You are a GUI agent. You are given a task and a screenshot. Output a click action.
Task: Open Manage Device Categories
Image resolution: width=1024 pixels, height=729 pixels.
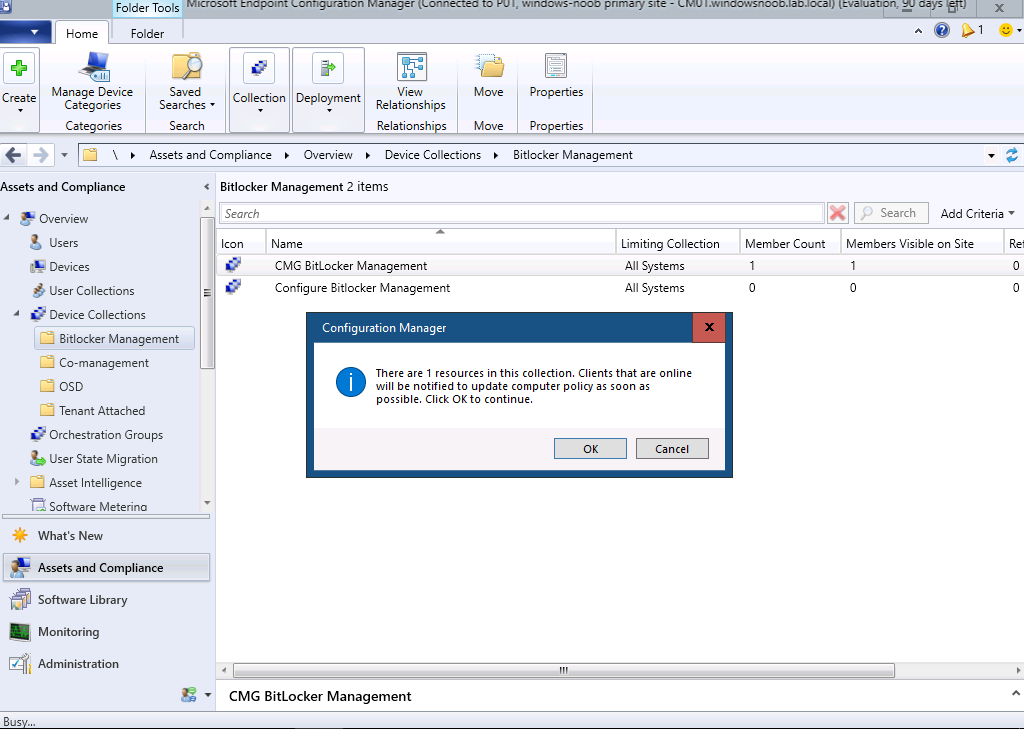[x=92, y=82]
